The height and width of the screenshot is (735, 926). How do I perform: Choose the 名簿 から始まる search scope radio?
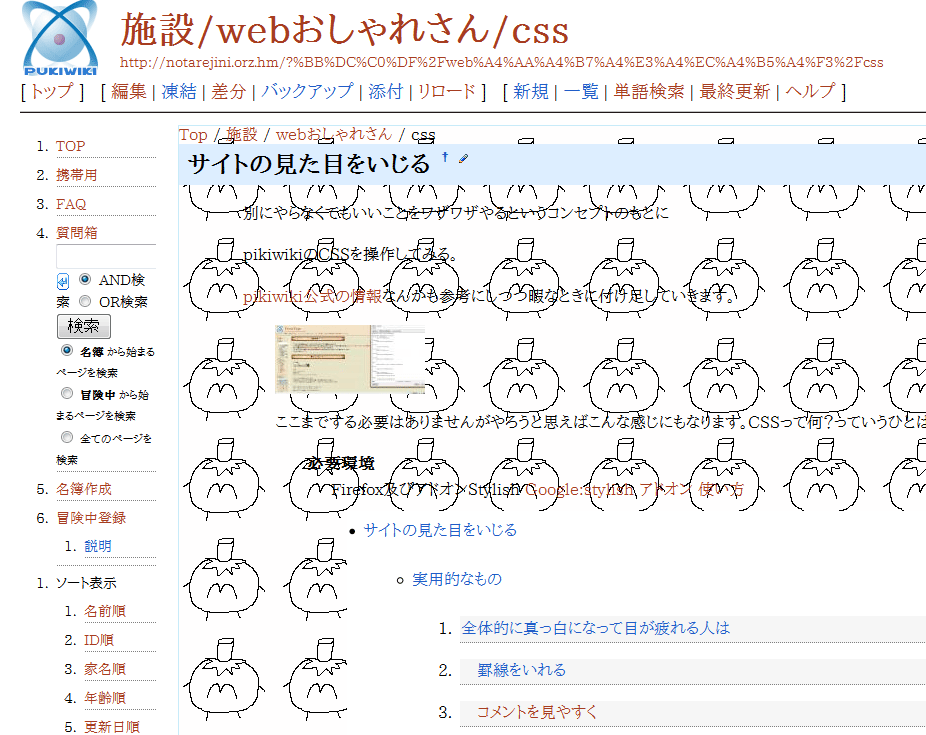coord(67,351)
